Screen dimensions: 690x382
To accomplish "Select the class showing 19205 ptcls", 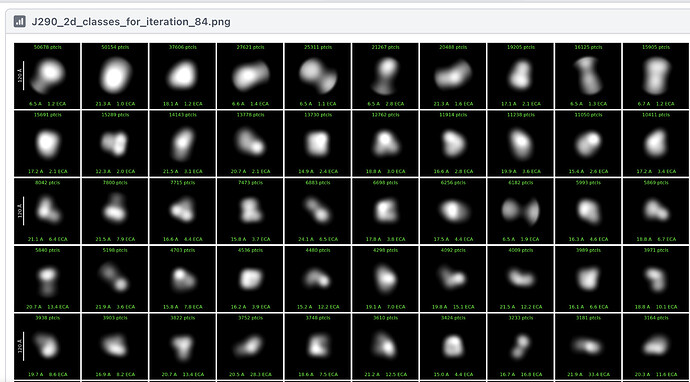I will coord(521,76).
